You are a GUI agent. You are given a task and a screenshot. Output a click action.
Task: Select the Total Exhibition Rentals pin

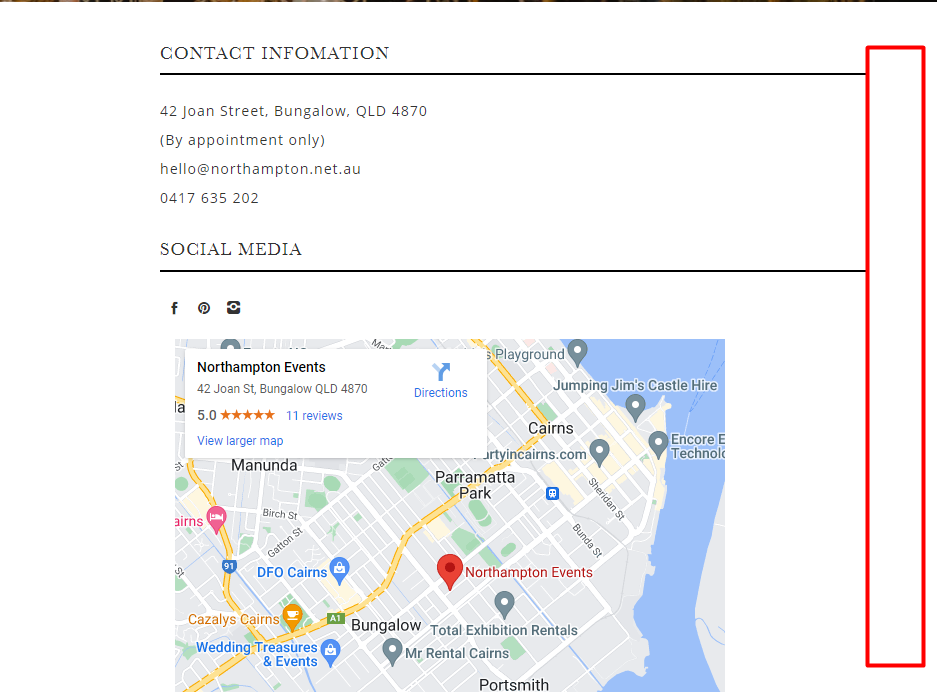(x=504, y=605)
